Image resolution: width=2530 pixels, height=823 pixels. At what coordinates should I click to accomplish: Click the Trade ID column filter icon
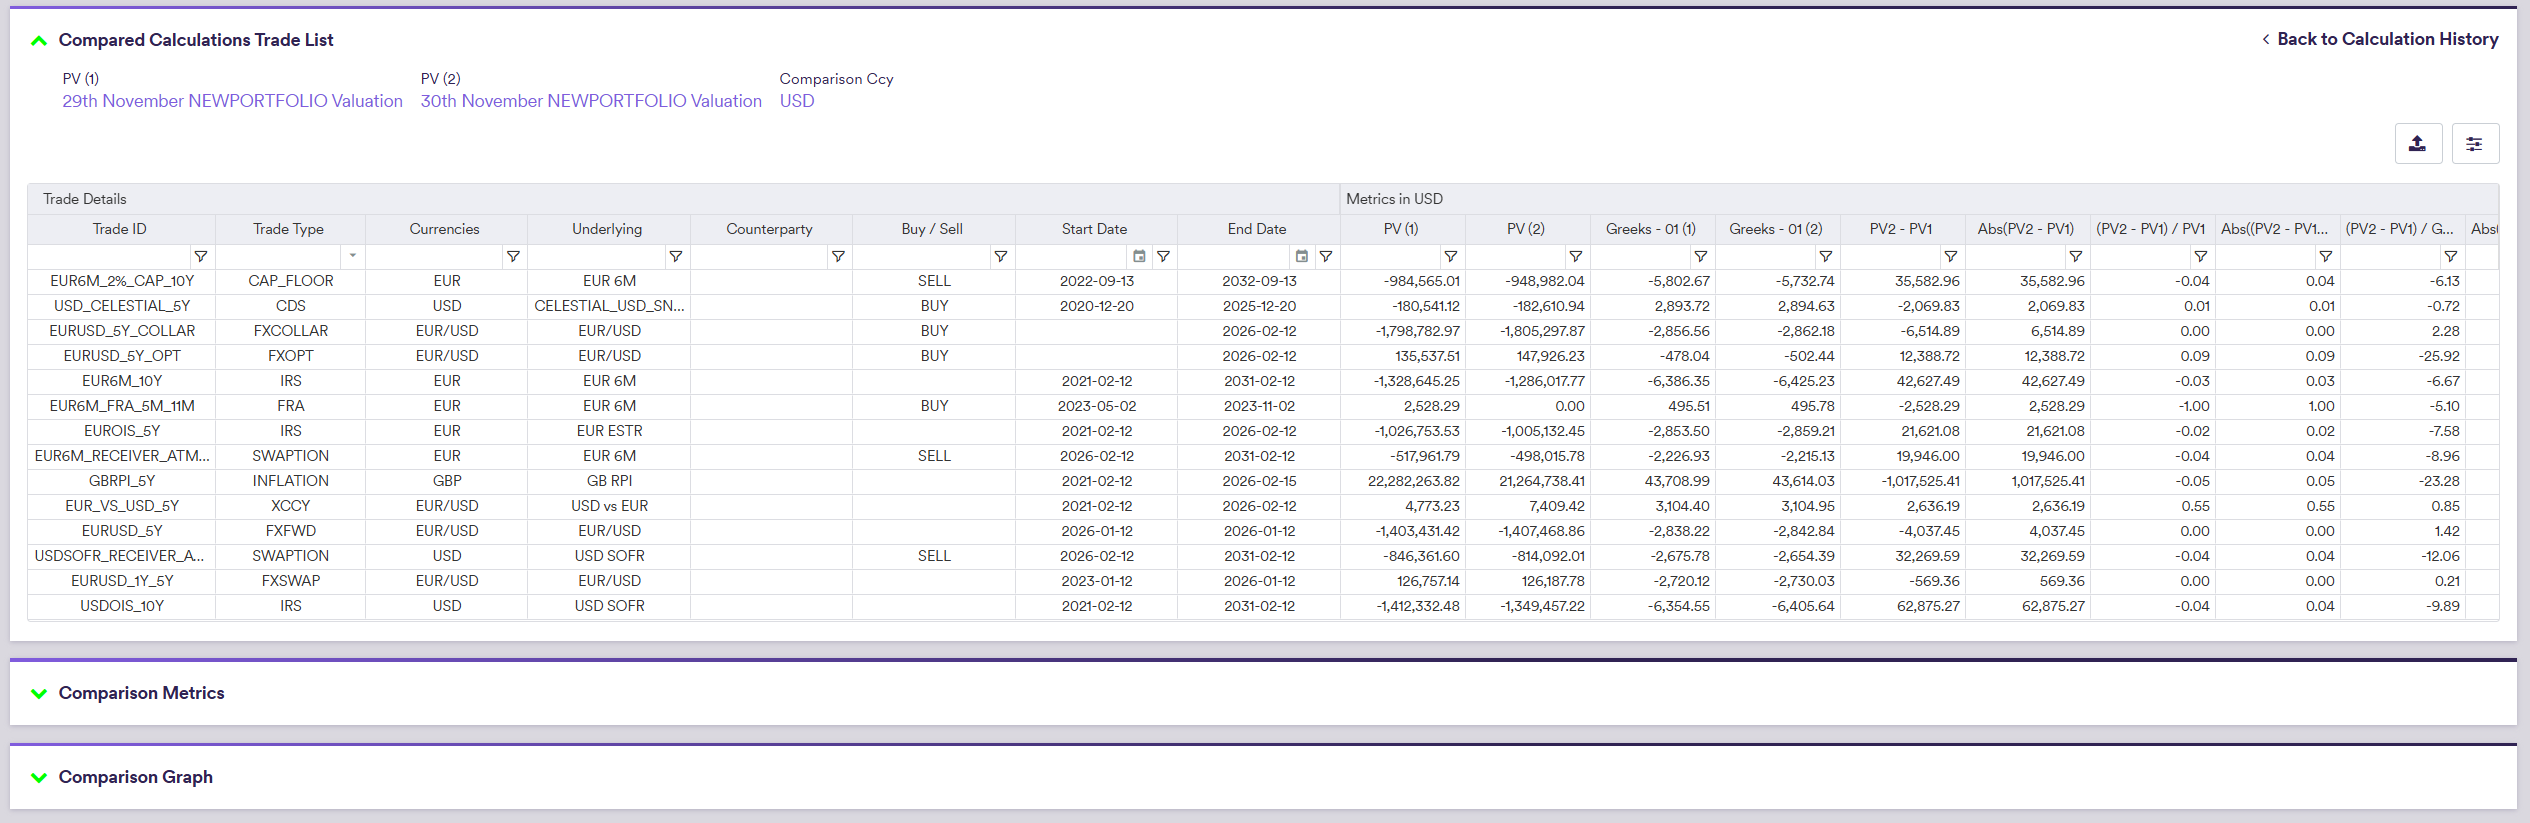coord(200,257)
